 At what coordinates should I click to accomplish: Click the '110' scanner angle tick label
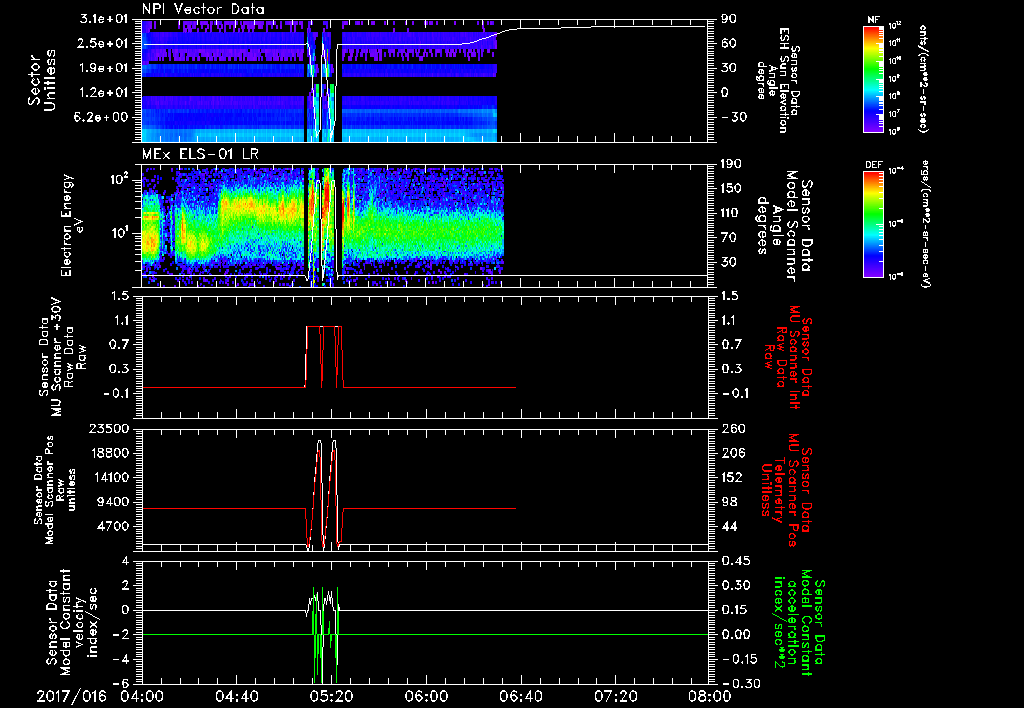[732, 213]
